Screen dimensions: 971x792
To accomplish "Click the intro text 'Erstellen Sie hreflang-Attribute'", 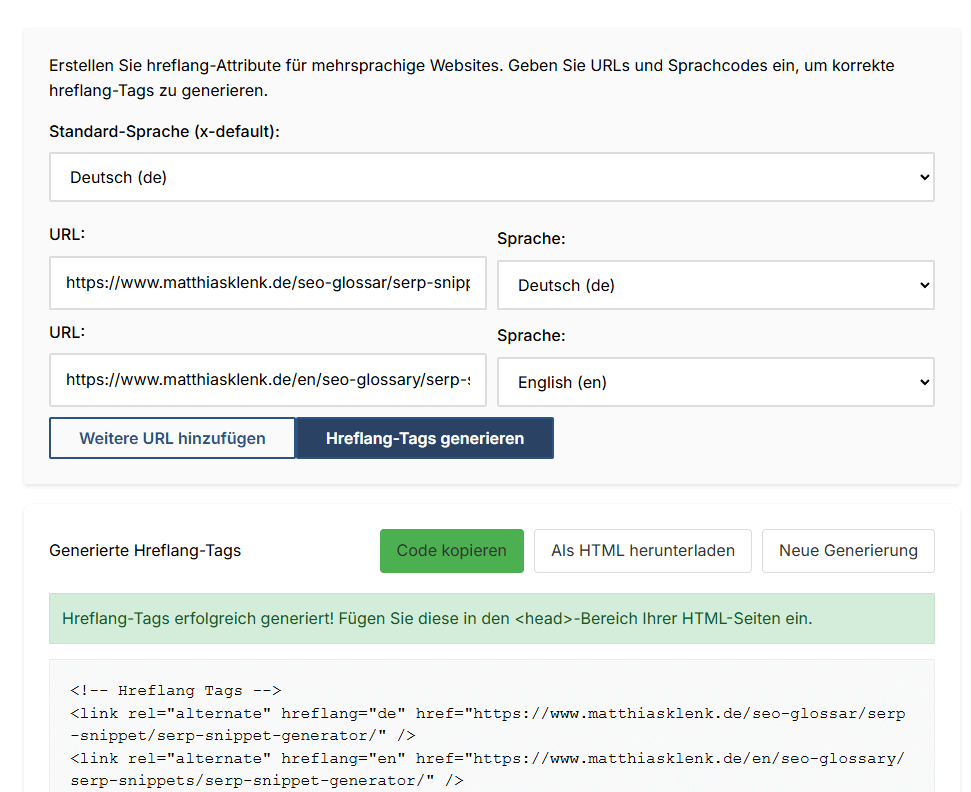I will click(x=472, y=78).
